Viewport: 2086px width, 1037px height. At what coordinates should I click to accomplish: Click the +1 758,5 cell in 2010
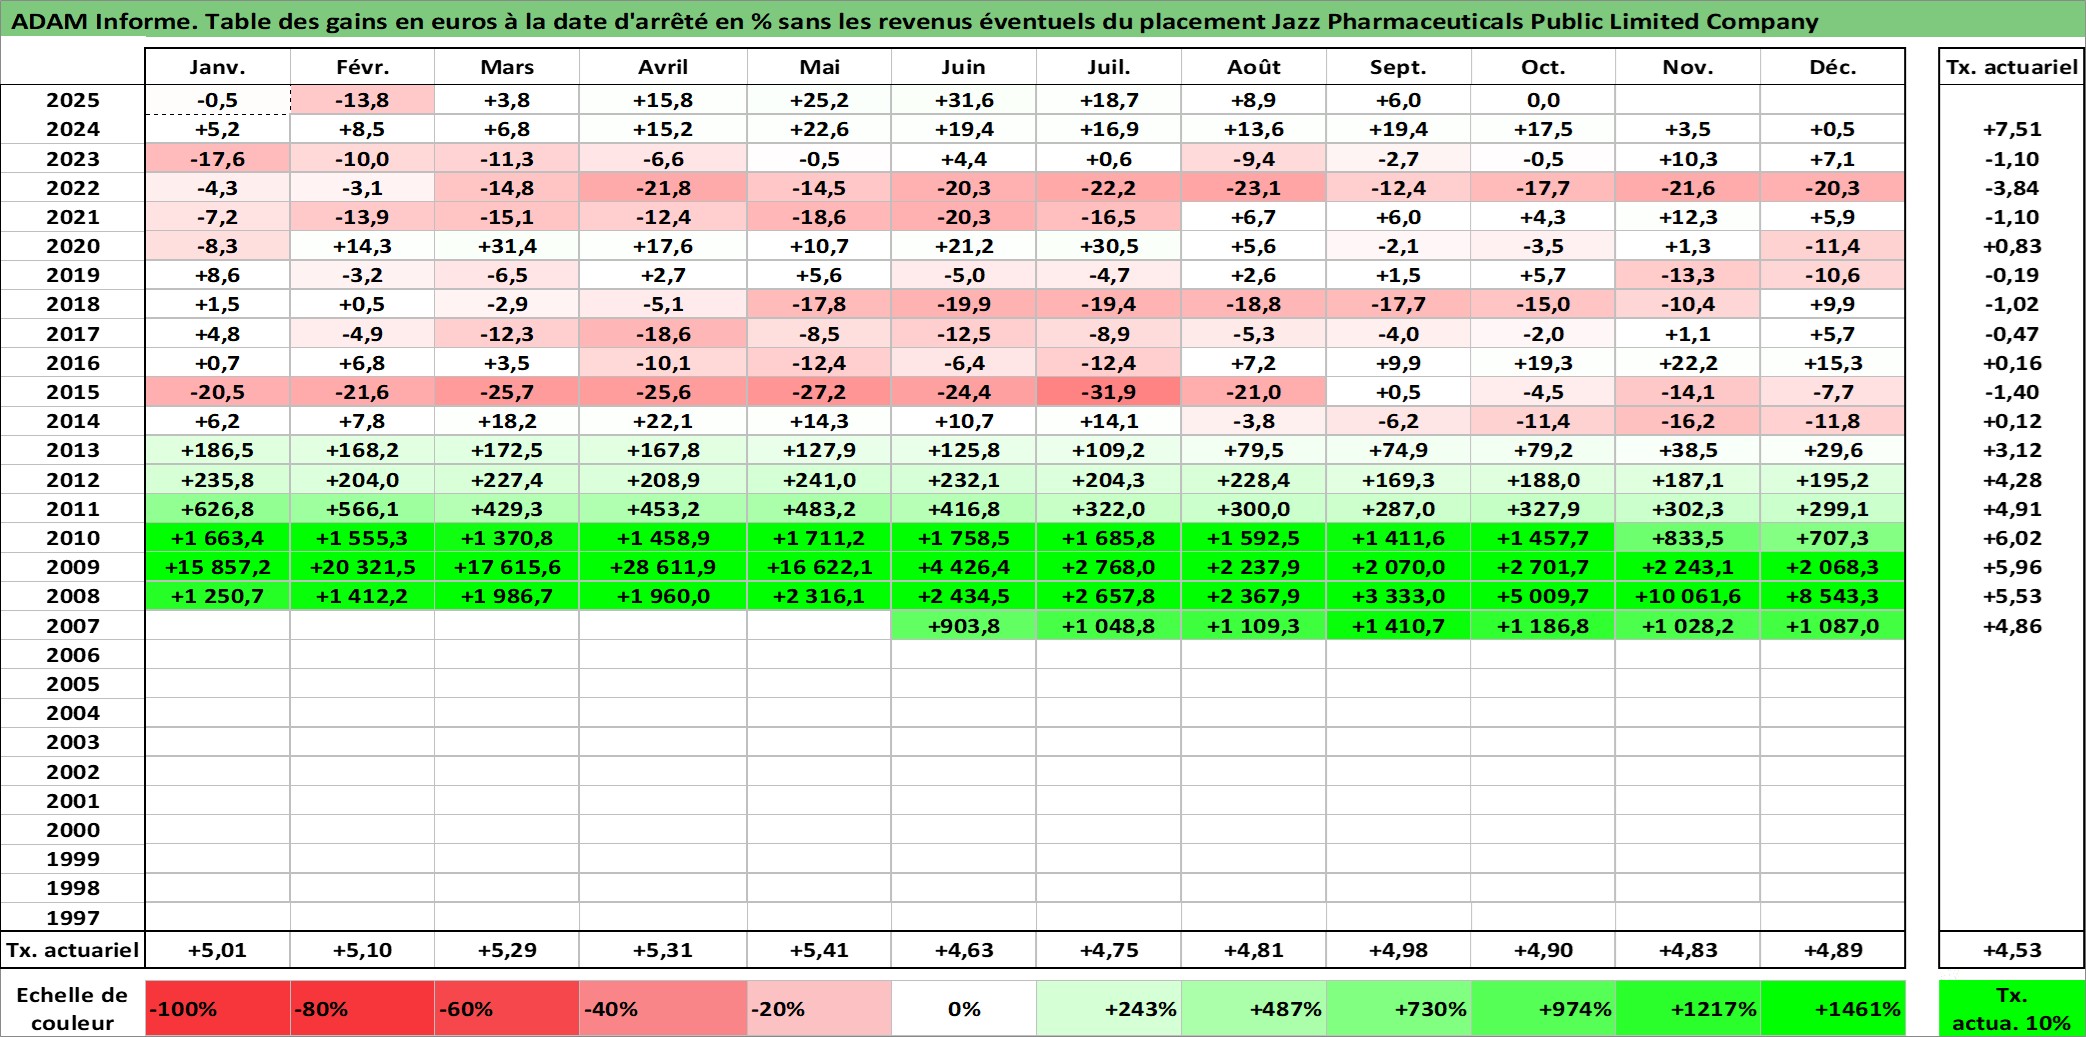[x=963, y=538]
